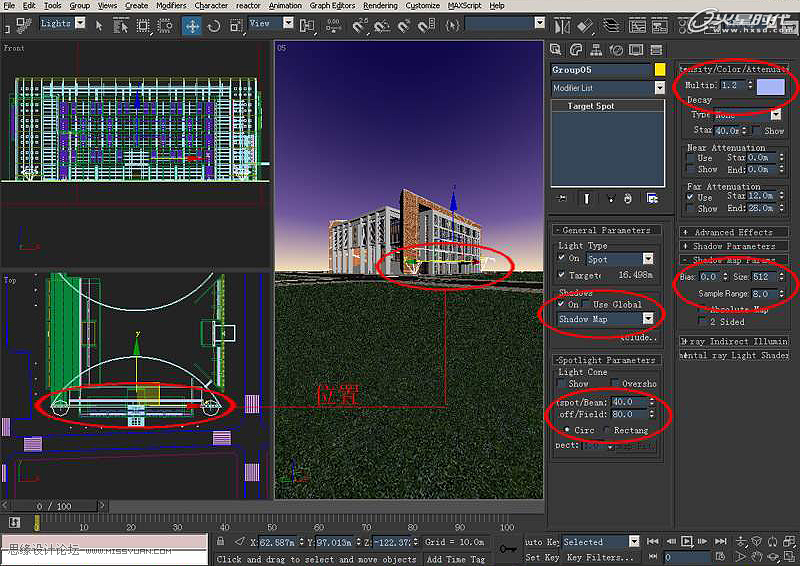Click the Key Filters button
The image size is (800, 566).
[601, 558]
